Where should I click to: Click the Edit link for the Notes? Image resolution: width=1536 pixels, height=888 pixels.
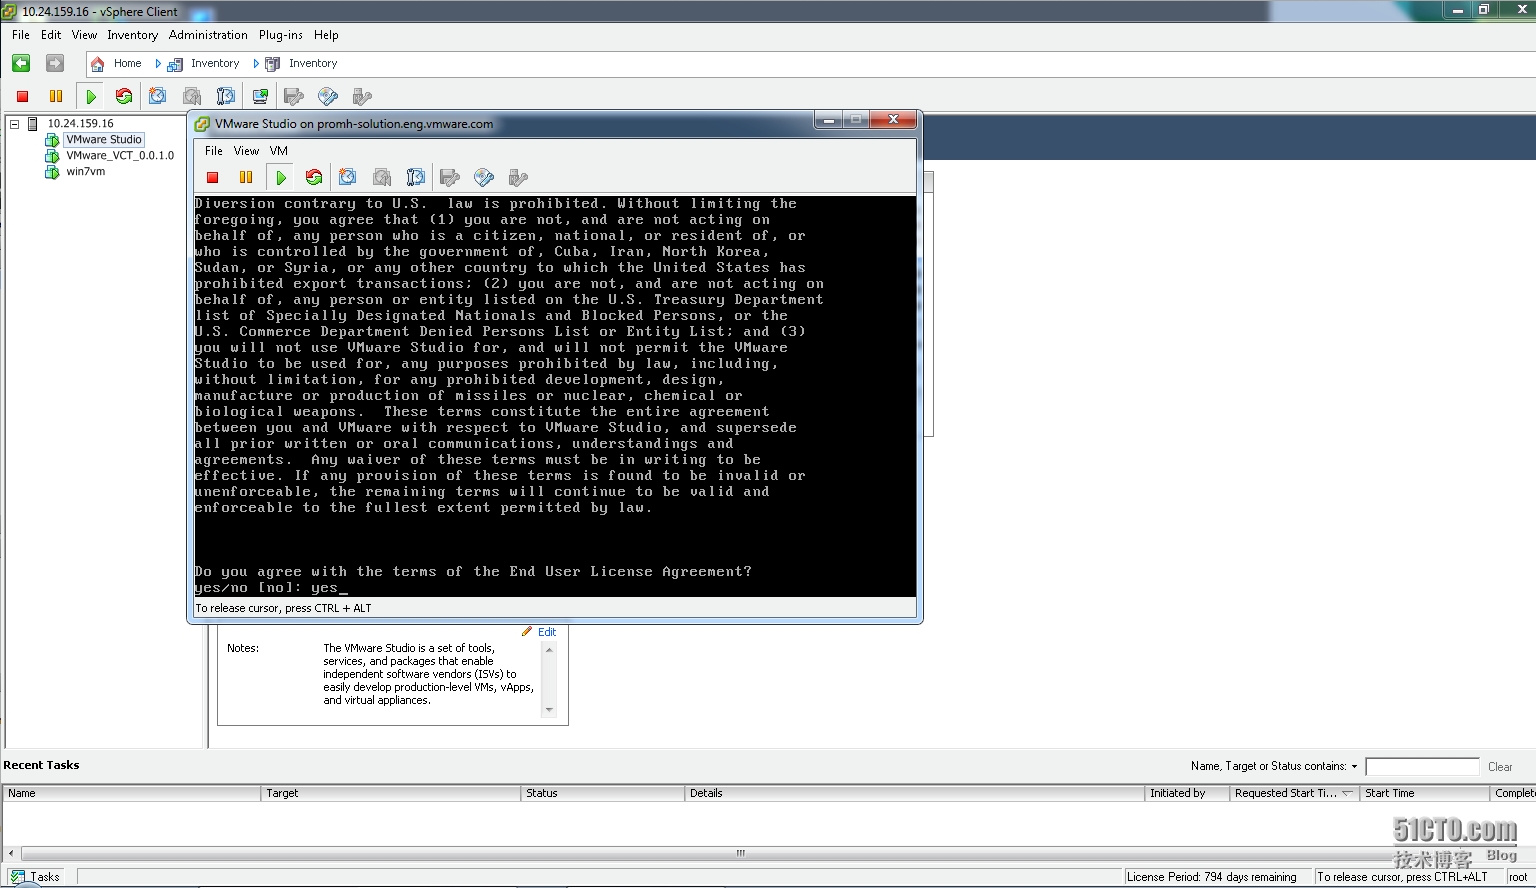pyautogui.click(x=547, y=632)
